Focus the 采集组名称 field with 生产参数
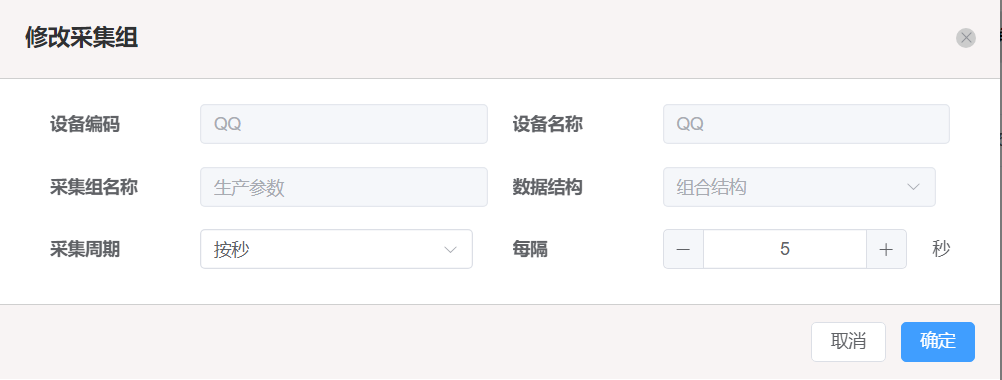Screen dimensions: 1002x380 (344, 187)
